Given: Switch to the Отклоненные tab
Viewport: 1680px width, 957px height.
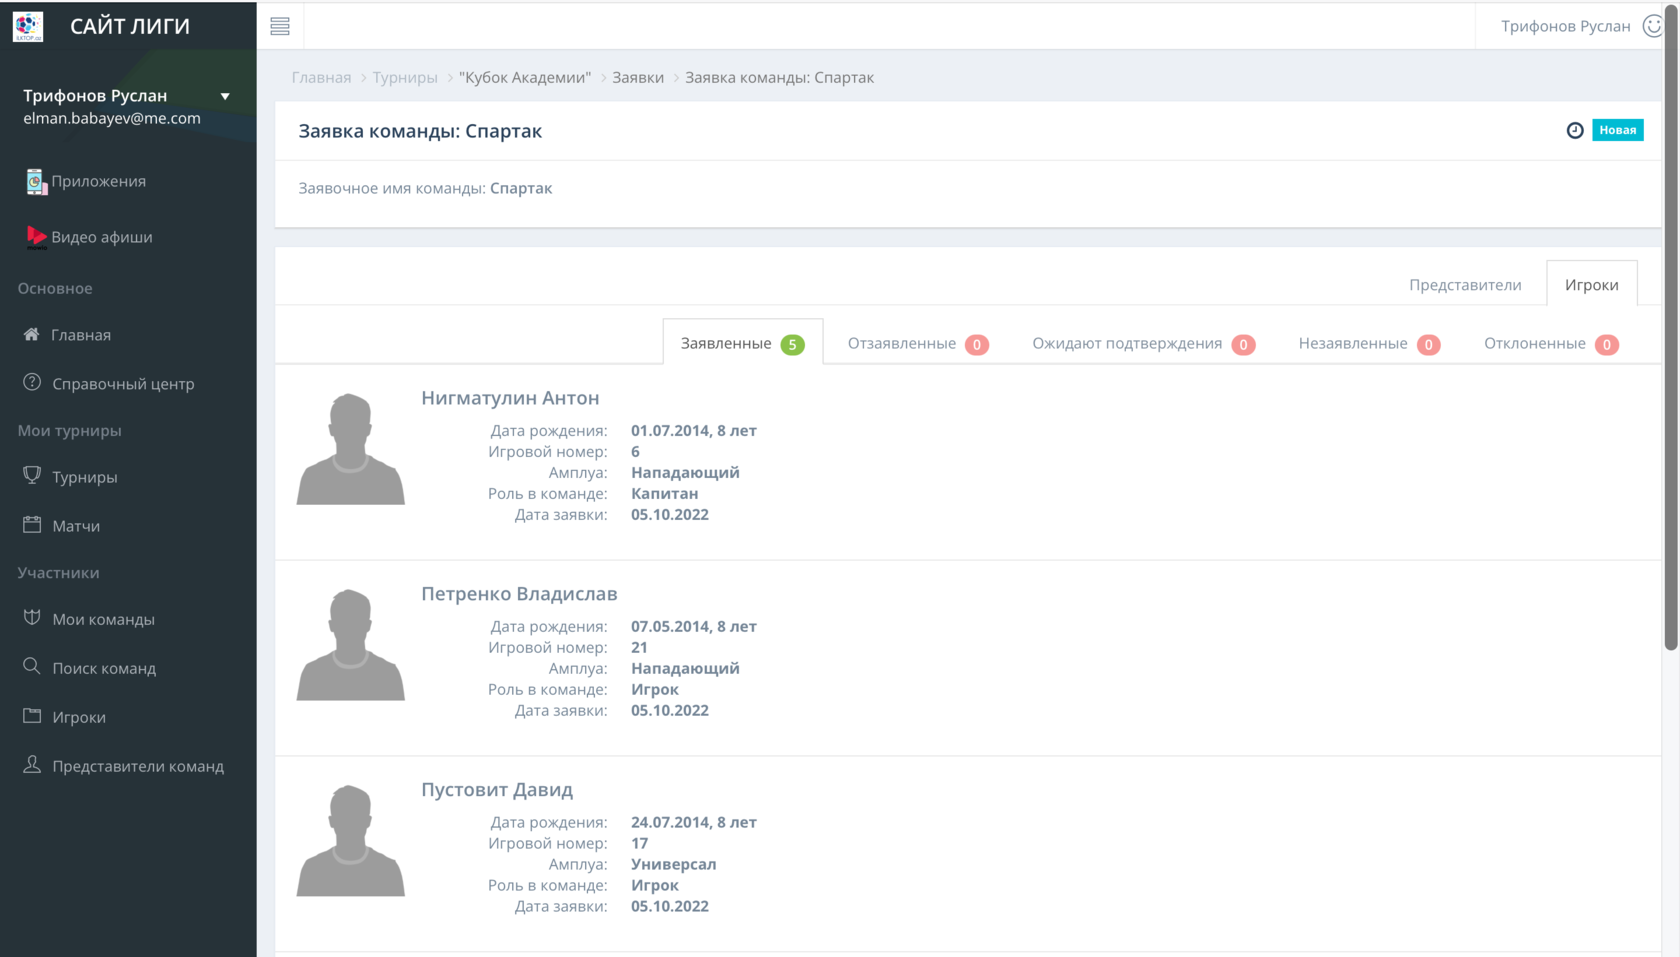Looking at the screenshot, I should point(1551,343).
